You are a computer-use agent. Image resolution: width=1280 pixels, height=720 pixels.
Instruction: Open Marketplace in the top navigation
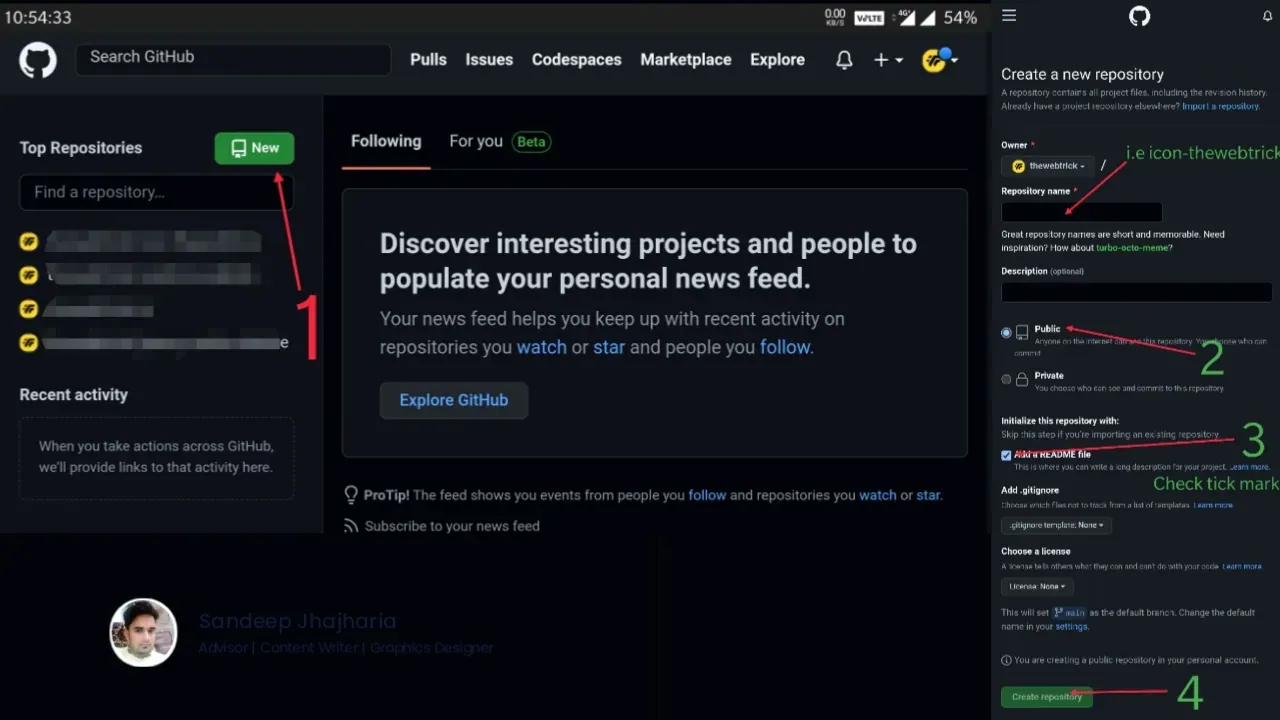[686, 60]
